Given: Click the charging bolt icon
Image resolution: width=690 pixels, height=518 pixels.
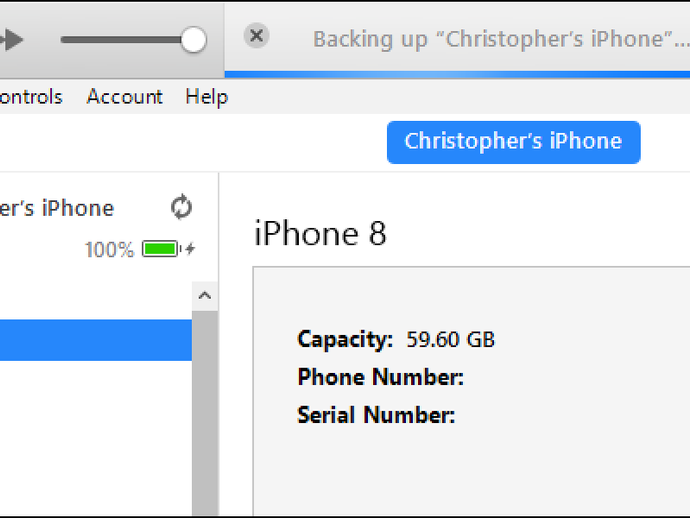Looking at the screenshot, I should (191, 249).
